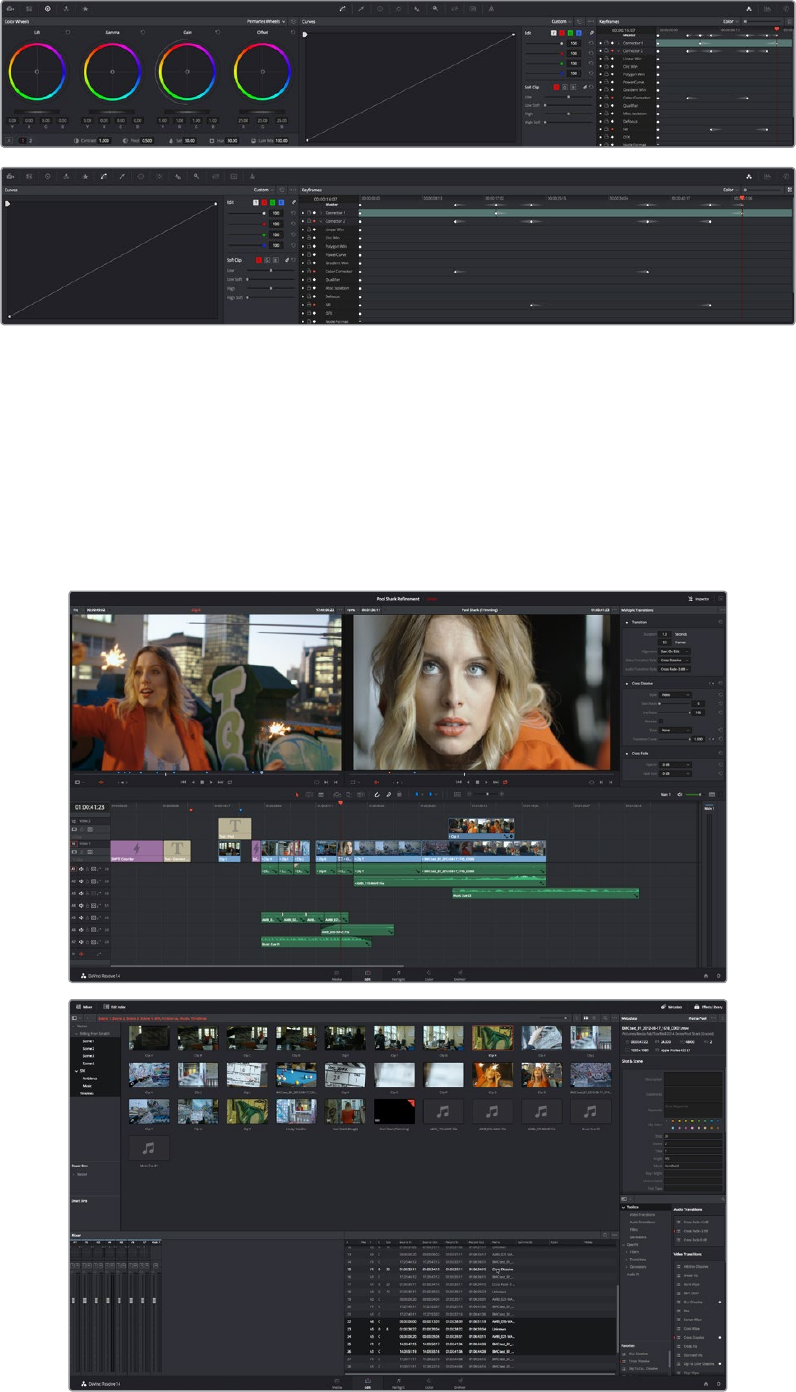Viewport: 796px width, 1392px height.
Task: Switch to Color page on Edit screenshot
Action: [x=429, y=975]
